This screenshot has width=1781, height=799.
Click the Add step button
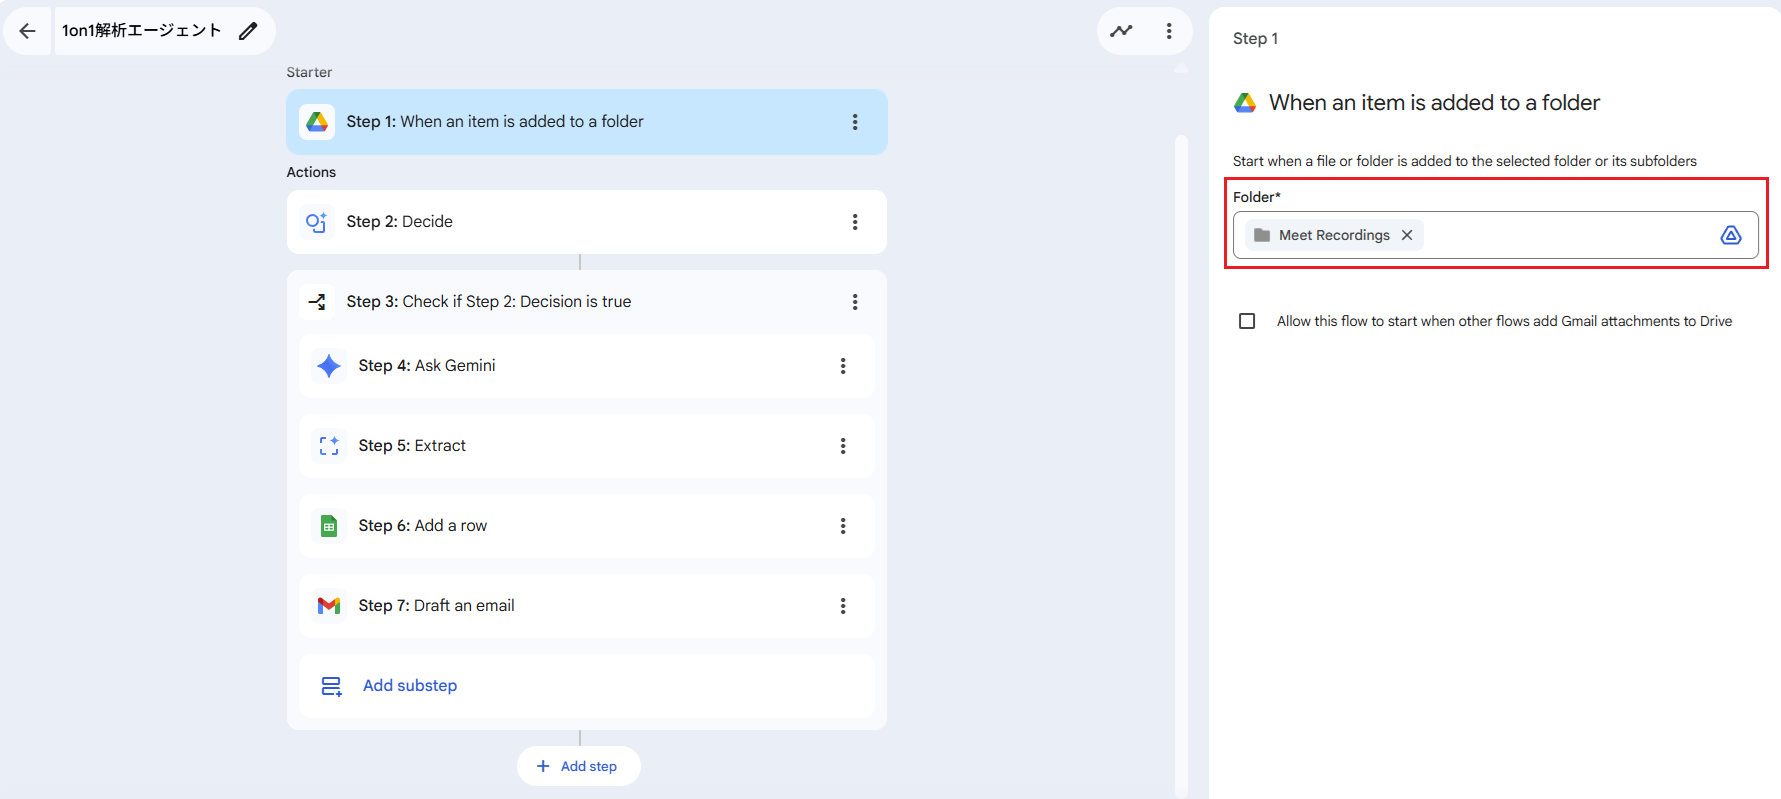578,766
